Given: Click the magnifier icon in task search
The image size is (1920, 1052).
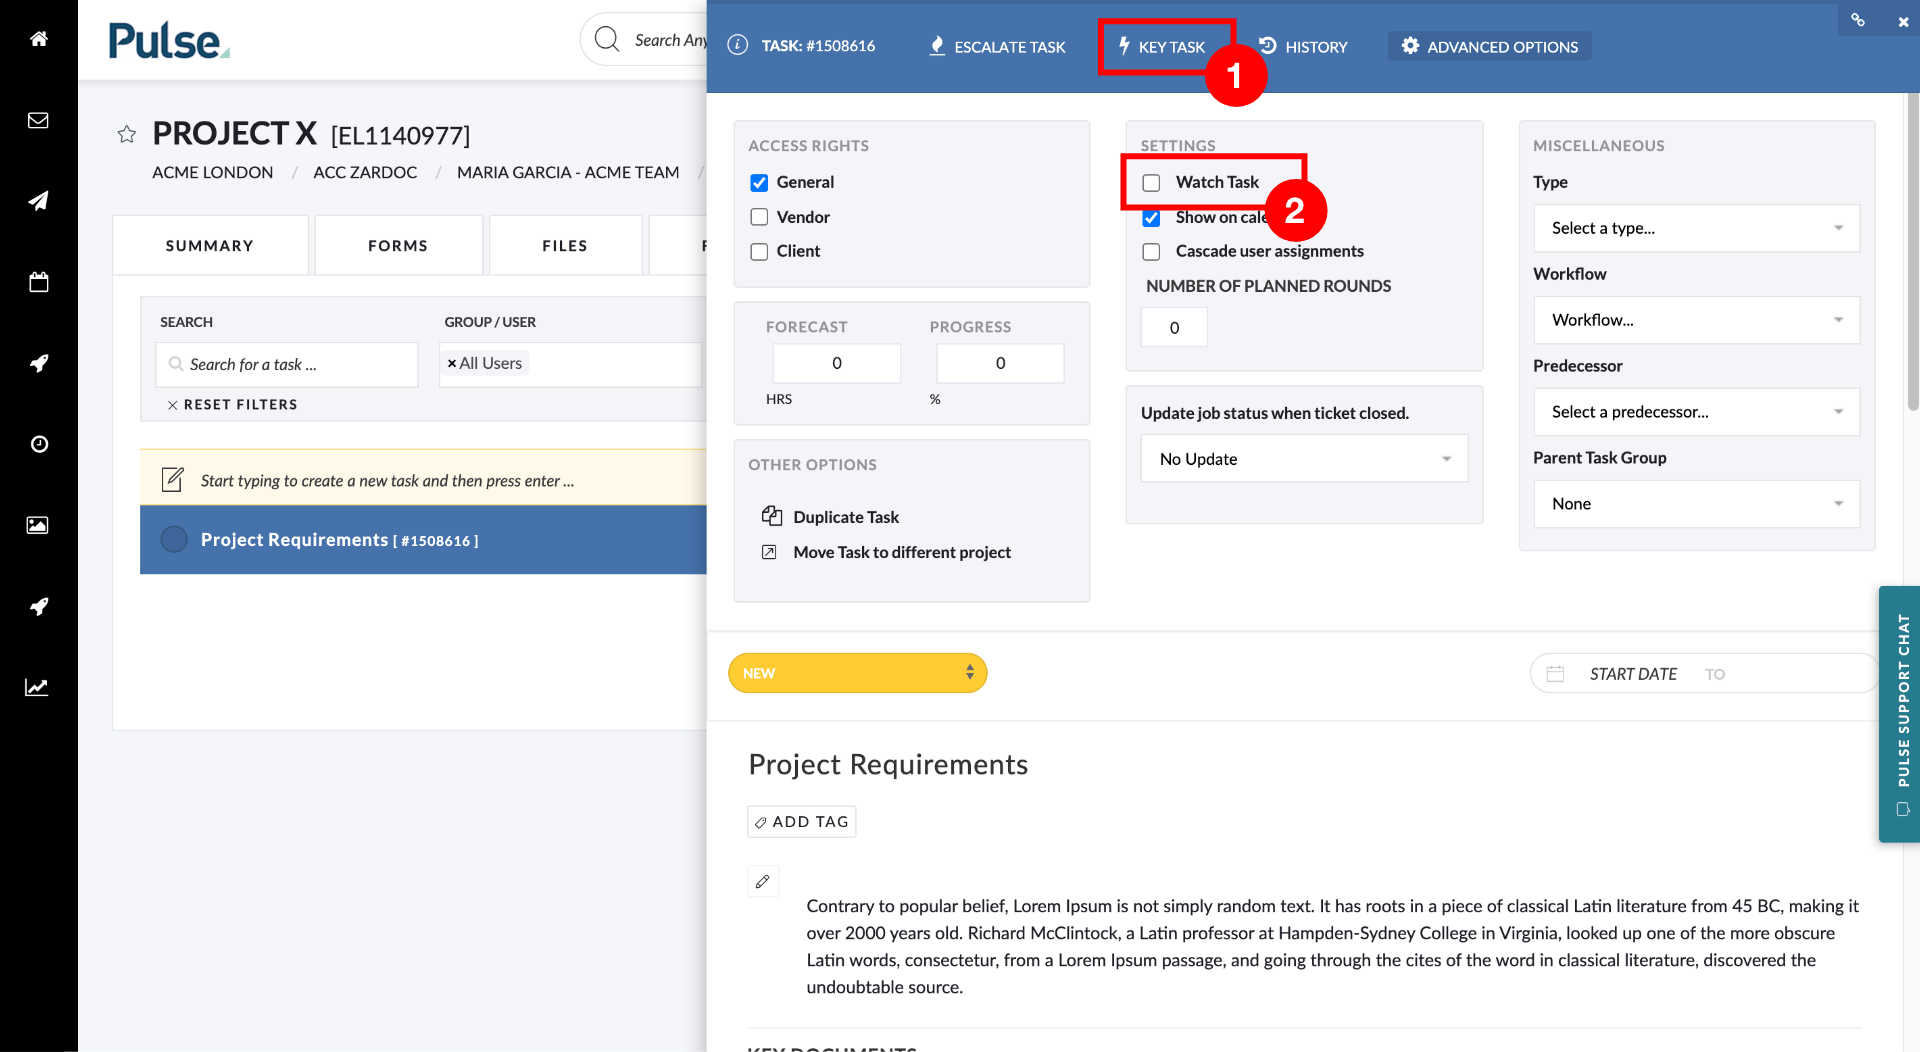Looking at the screenshot, I should 176,364.
